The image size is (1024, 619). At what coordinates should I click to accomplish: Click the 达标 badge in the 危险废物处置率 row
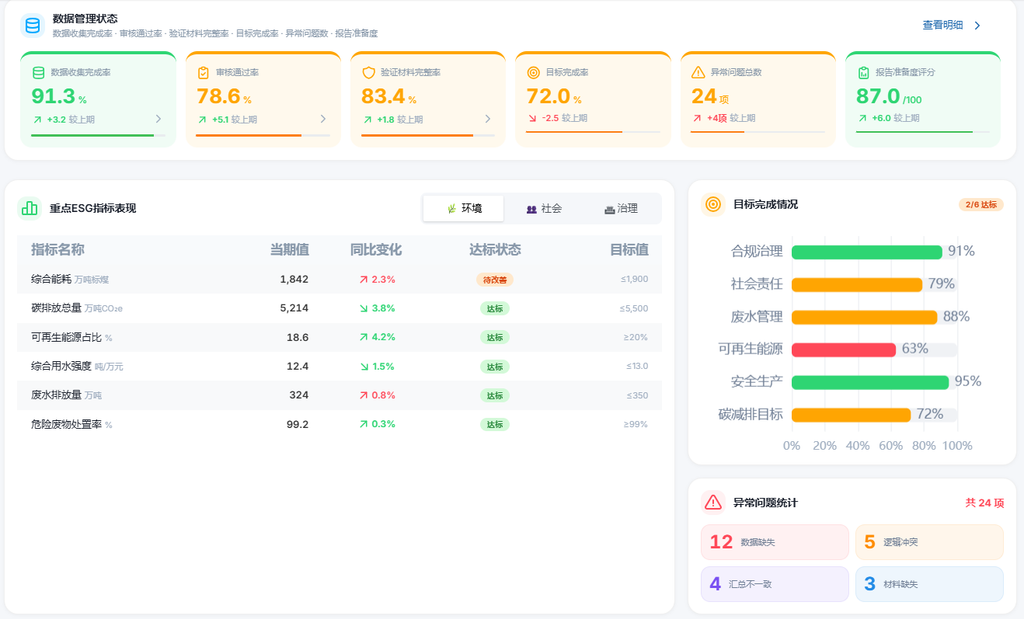[x=494, y=424]
